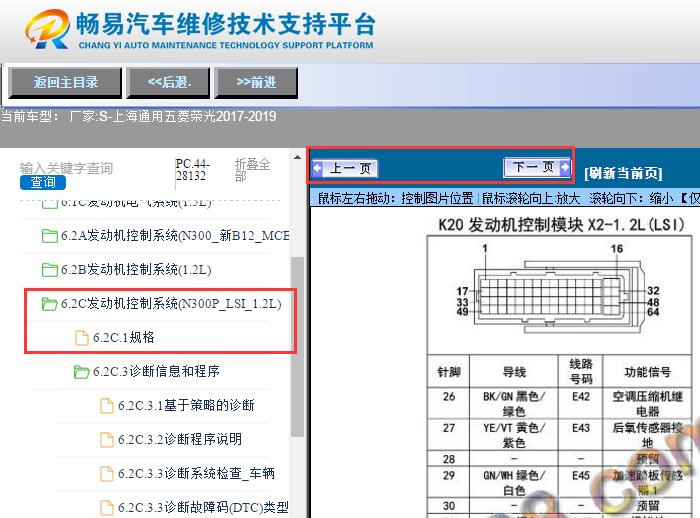700x518 pixels.
Task: Click the YE/VT 黄色/紫色 wire cell
Action: [x=514, y=435]
